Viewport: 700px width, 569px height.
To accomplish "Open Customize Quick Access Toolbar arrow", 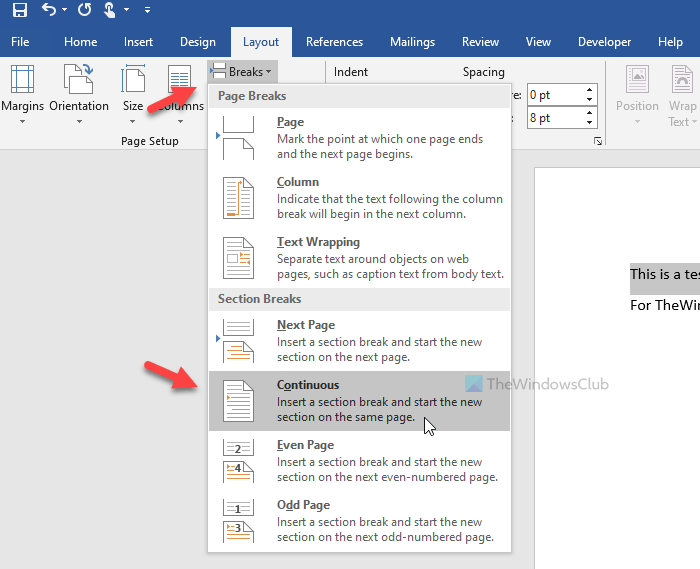I will pyautogui.click(x=147, y=10).
